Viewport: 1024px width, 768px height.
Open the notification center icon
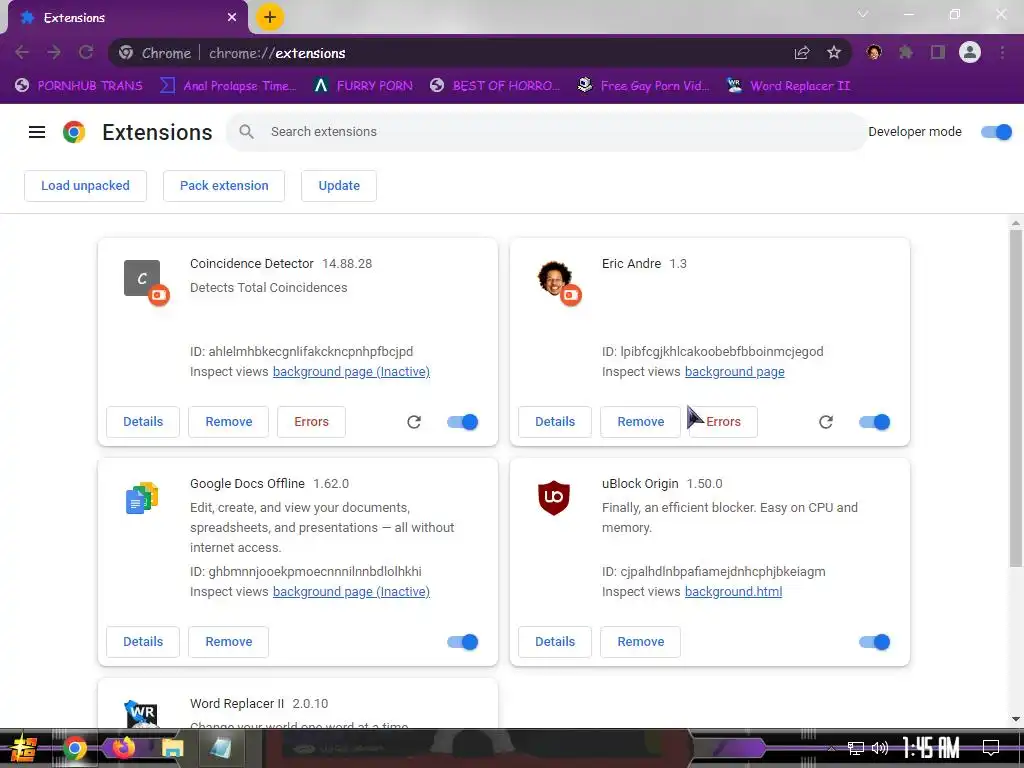coord(991,748)
